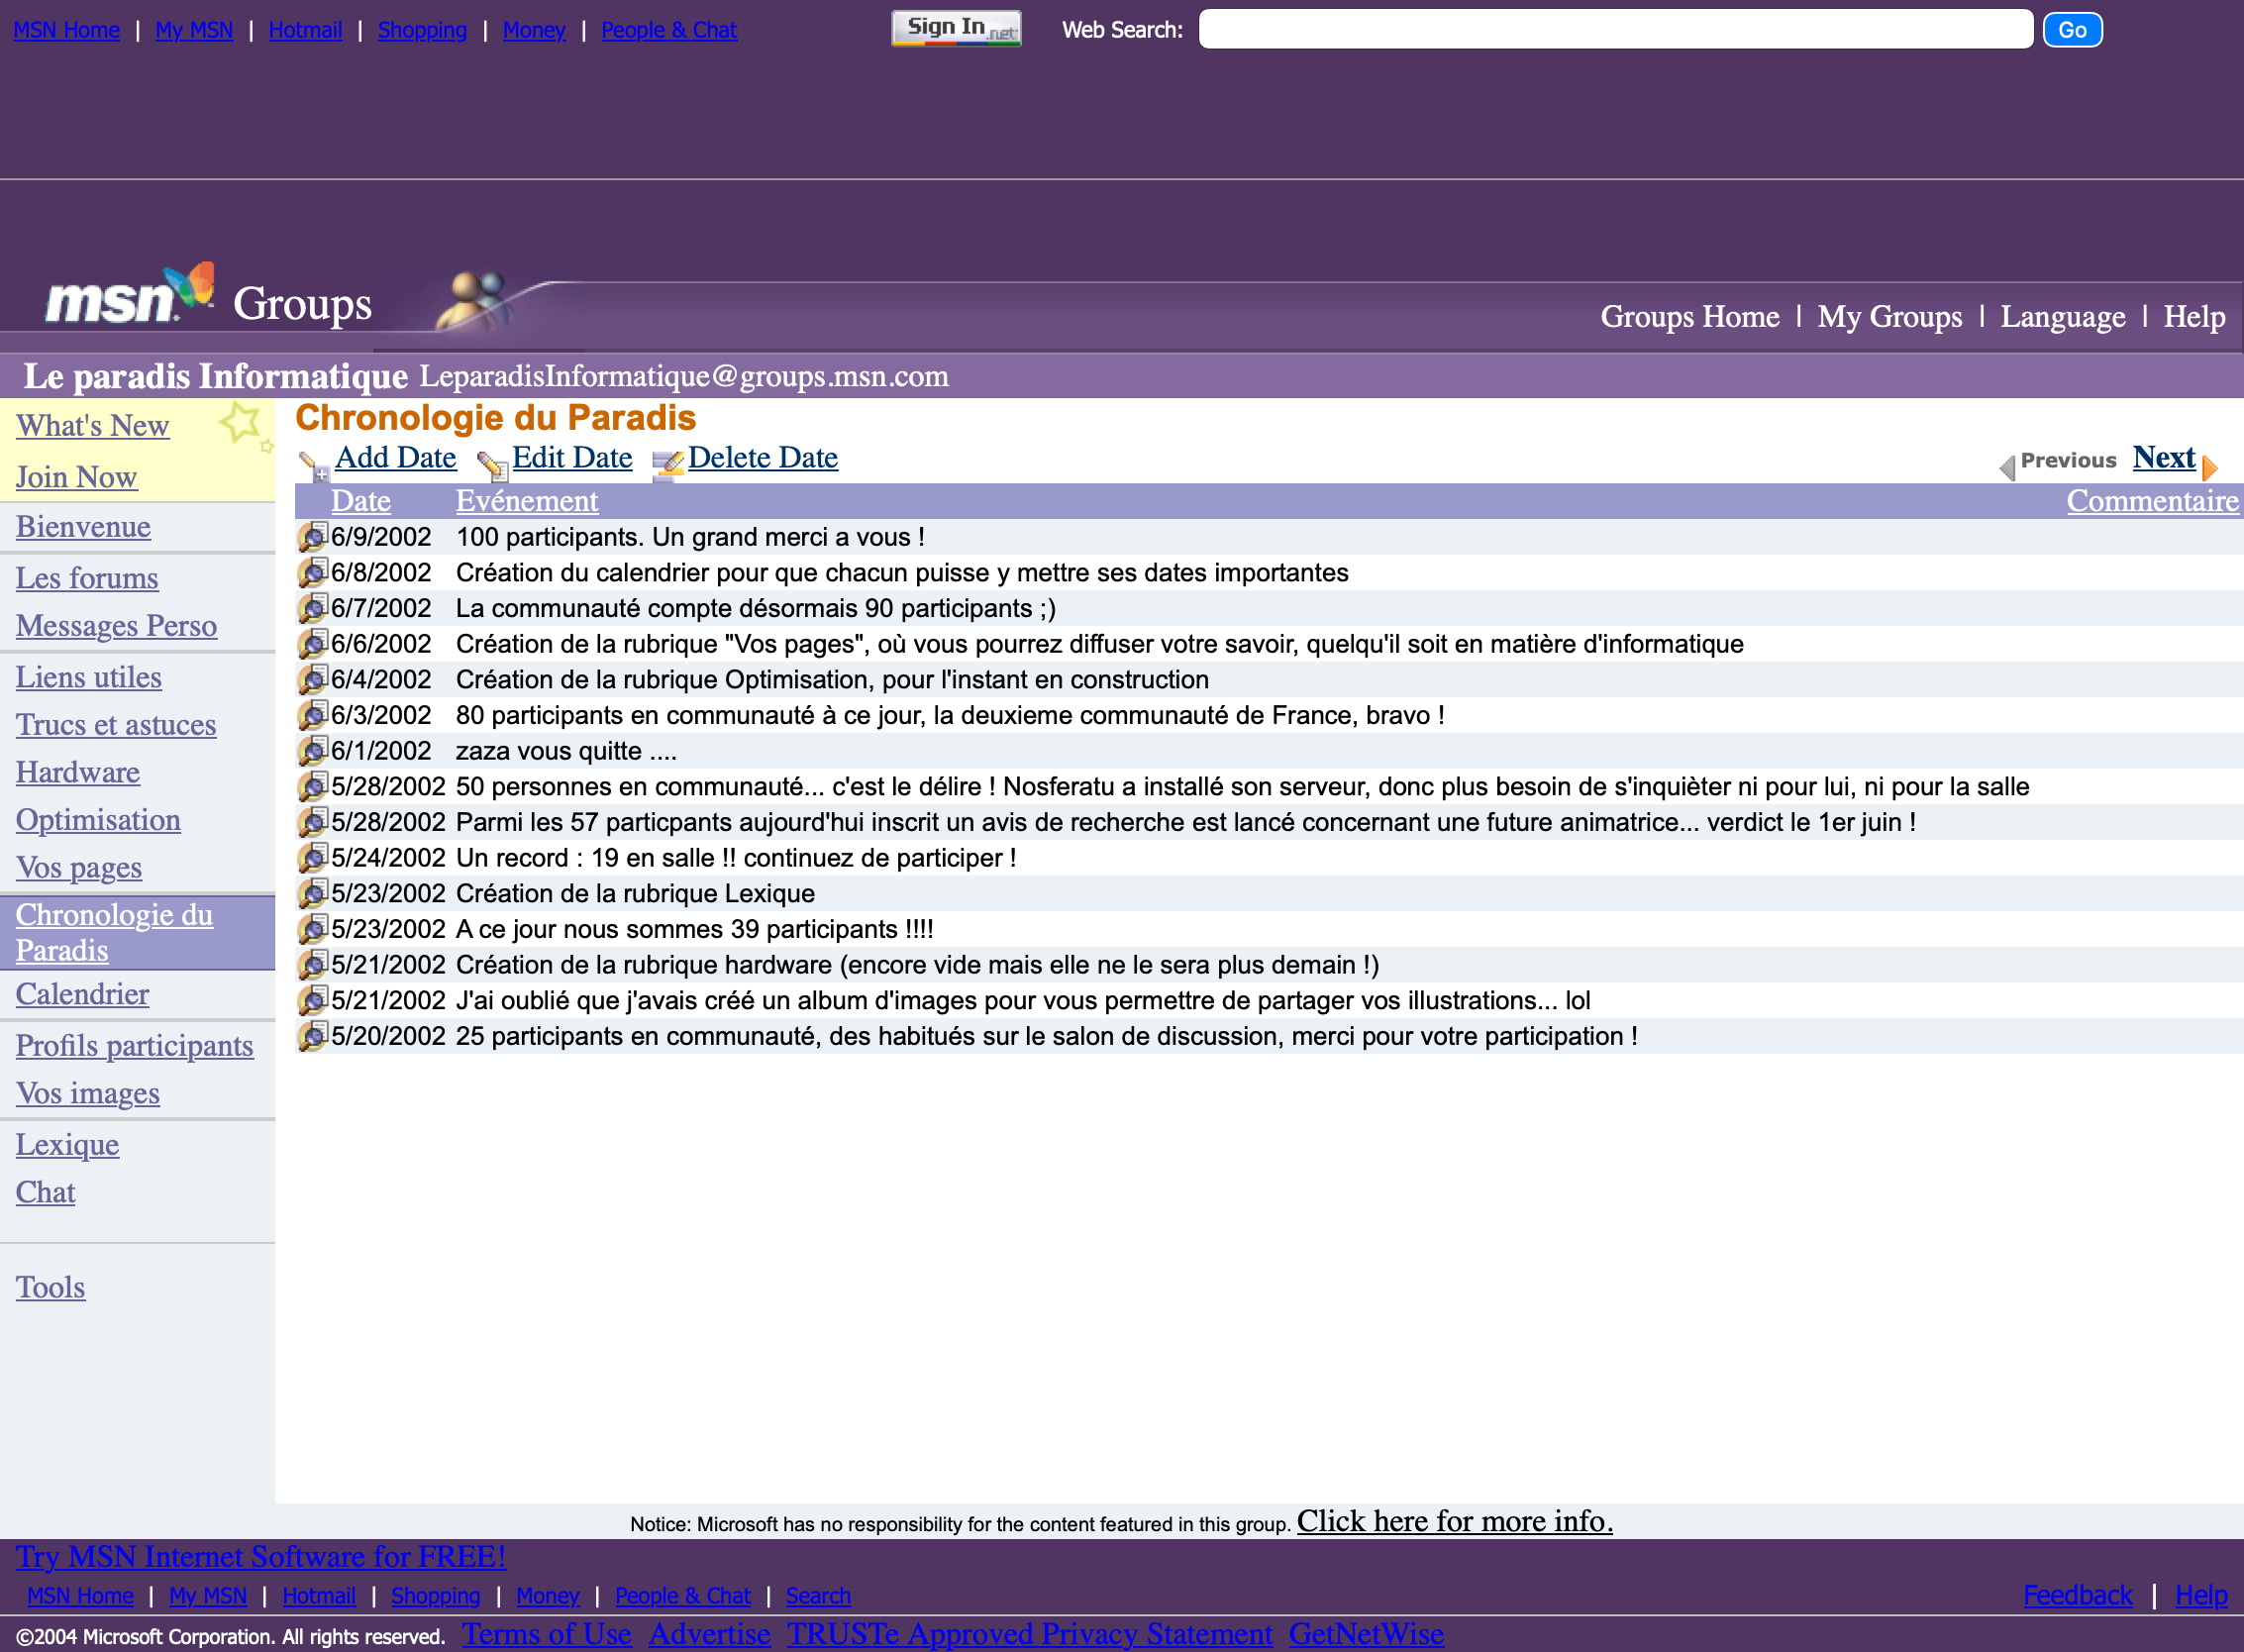
Task: Open Calendrier in the sidebar
Action: click(82, 994)
